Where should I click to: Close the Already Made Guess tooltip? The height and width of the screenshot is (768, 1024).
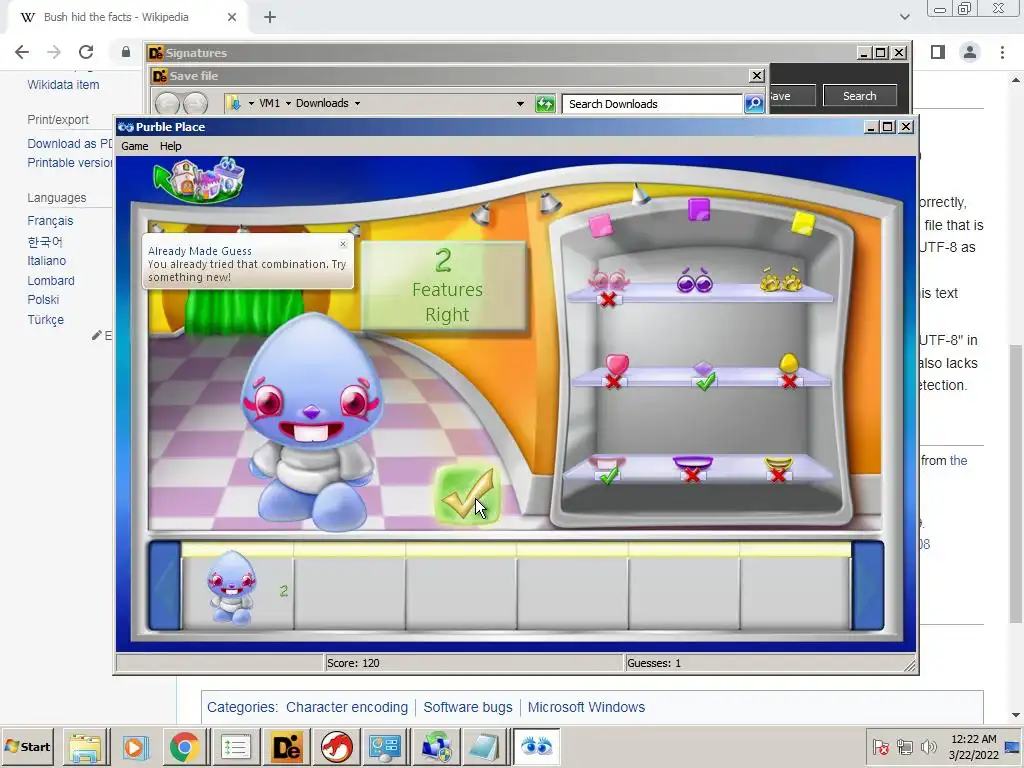click(x=343, y=244)
